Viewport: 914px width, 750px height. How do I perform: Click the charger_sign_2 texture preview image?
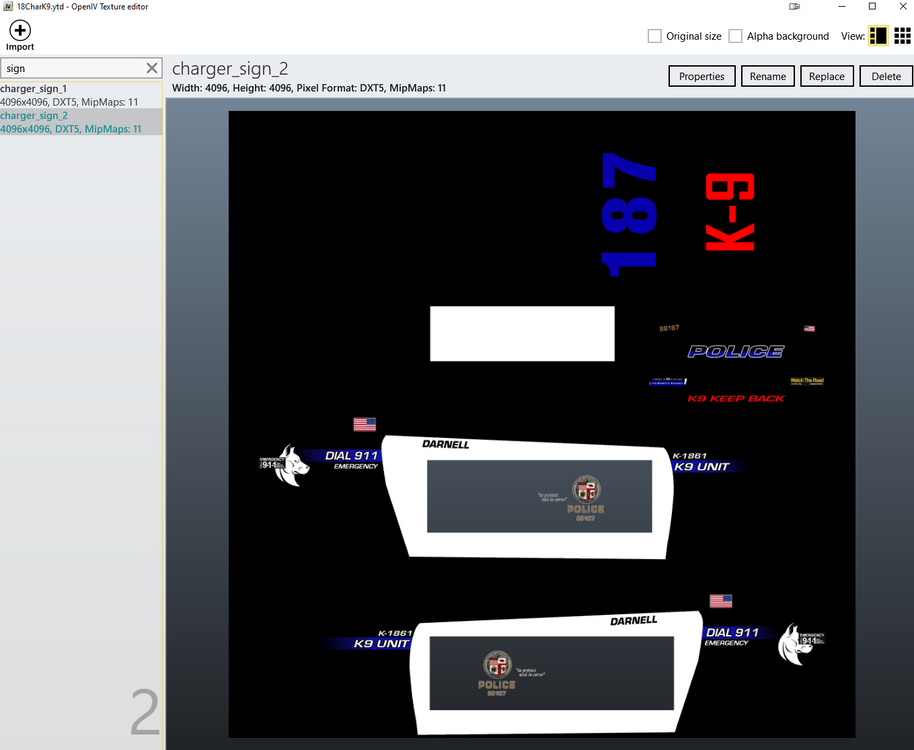click(x=542, y=424)
